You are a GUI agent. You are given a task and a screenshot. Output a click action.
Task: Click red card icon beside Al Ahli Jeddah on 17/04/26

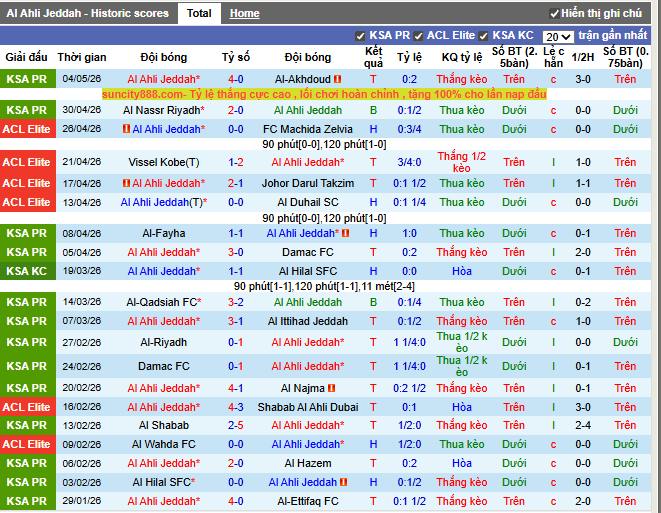[126, 183]
